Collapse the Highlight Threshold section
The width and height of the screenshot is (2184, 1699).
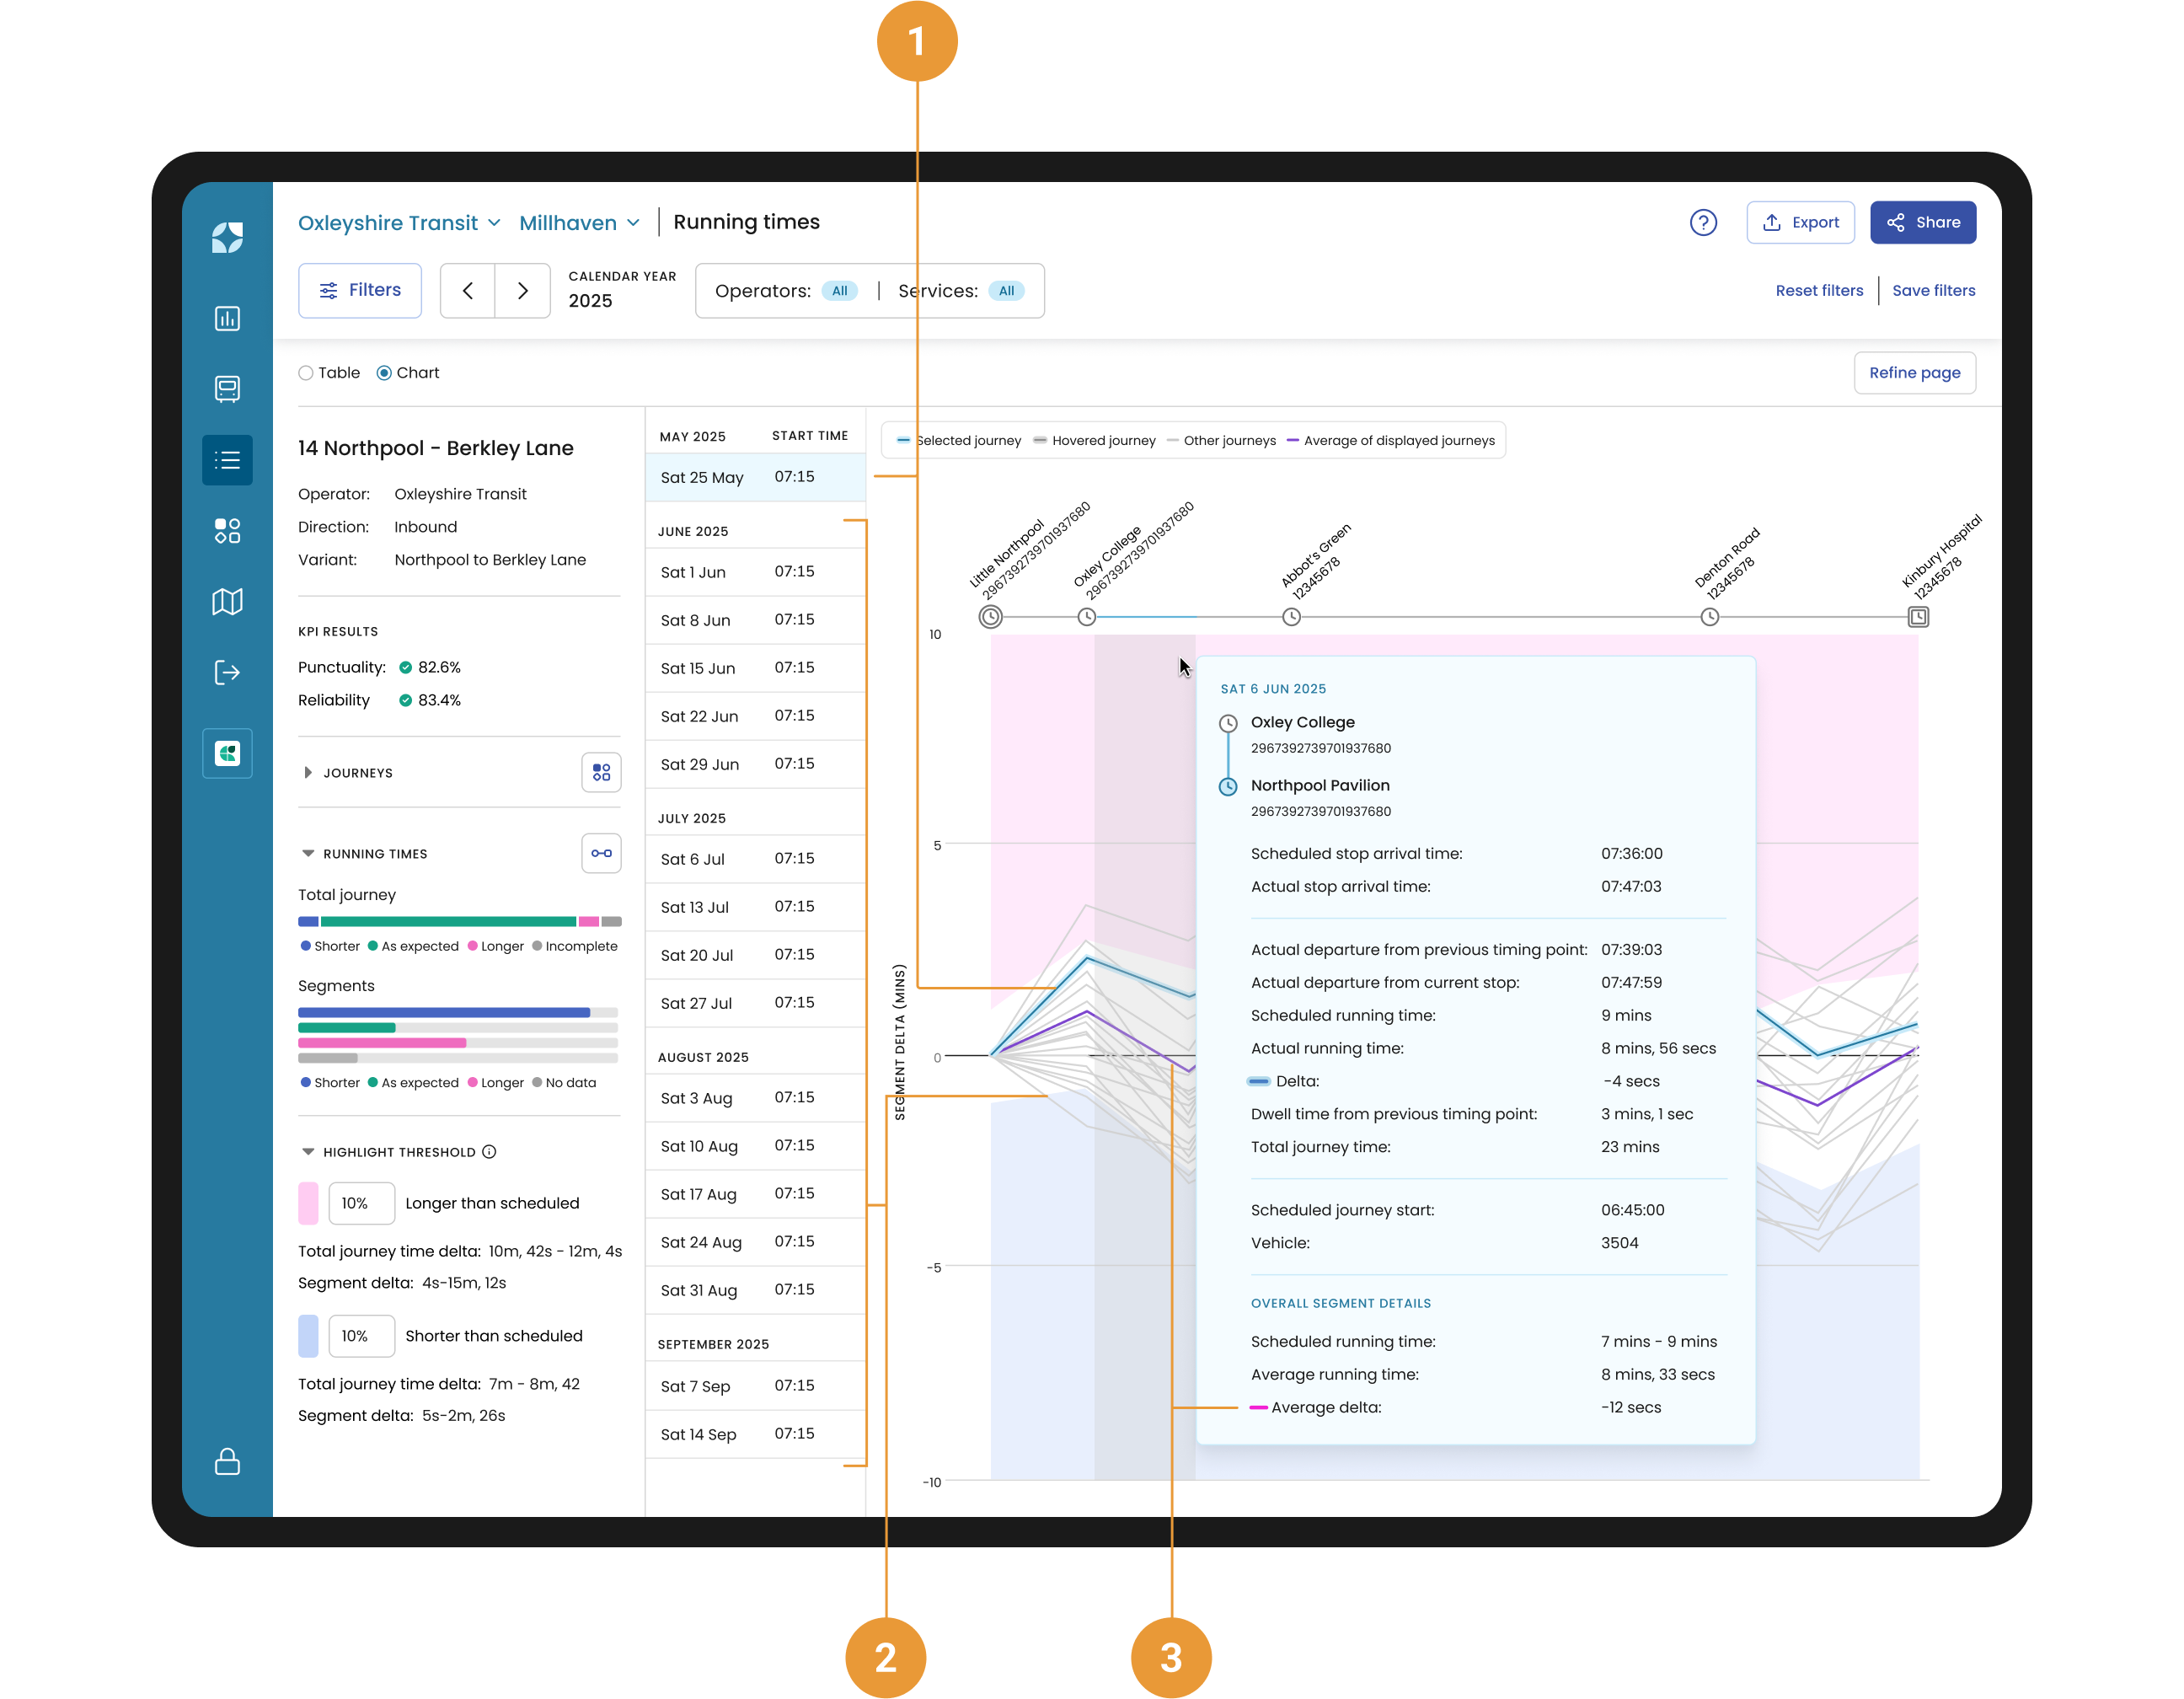(308, 1151)
